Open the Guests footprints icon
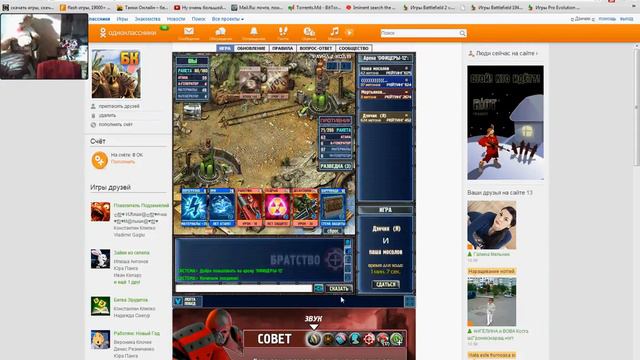Image resolution: width=640 pixels, height=360 pixels. pos(283,32)
